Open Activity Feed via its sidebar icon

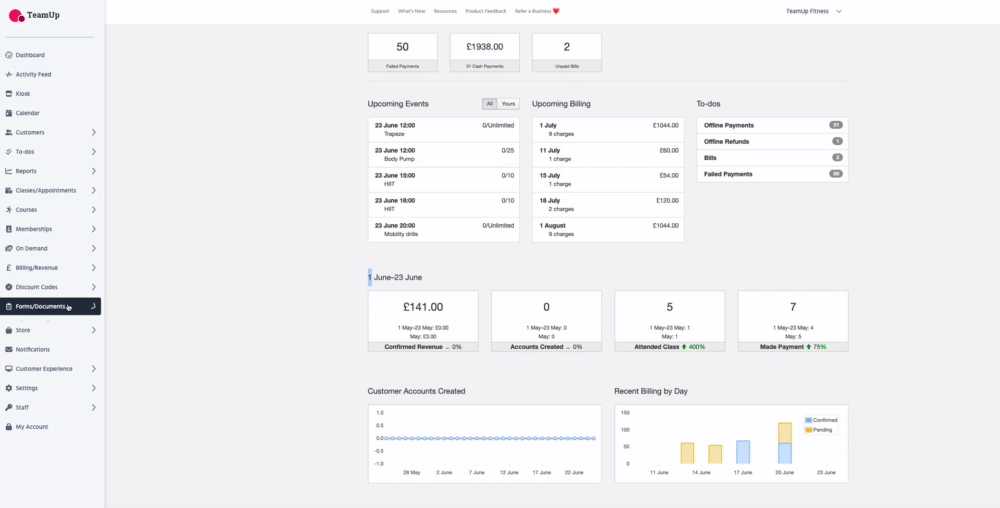click(9, 74)
